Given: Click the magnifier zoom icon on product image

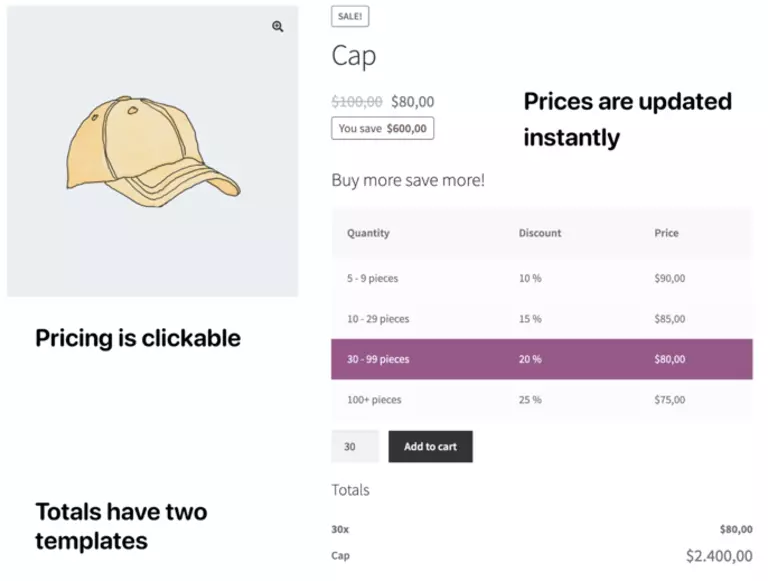Looking at the screenshot, I should 278,27.
